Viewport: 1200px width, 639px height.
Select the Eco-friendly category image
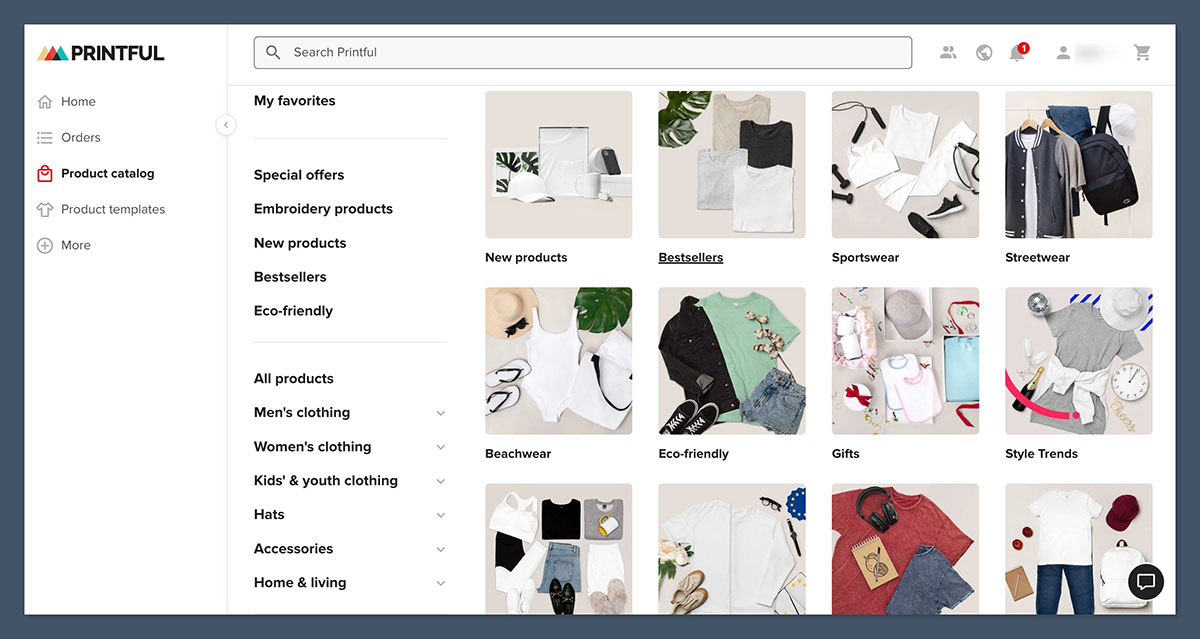pos(731,361)
